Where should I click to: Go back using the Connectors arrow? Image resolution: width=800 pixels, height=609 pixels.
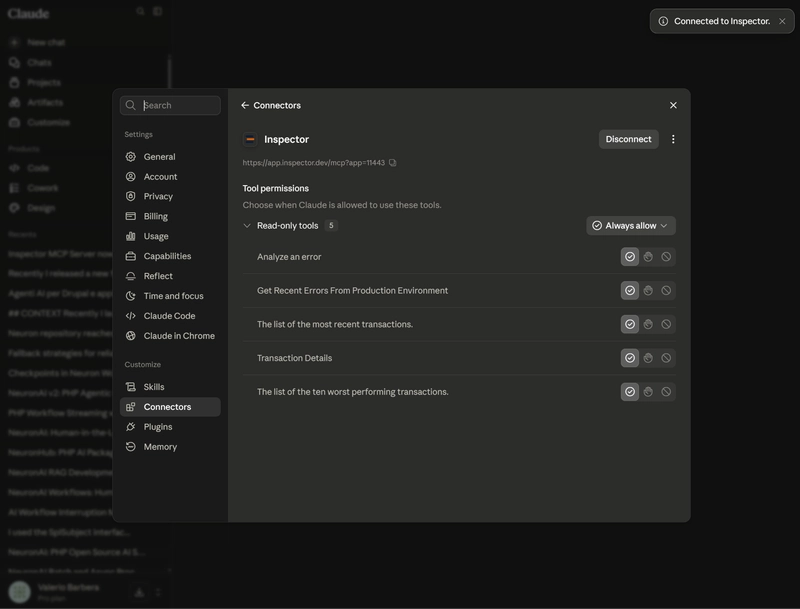(245, 105)
